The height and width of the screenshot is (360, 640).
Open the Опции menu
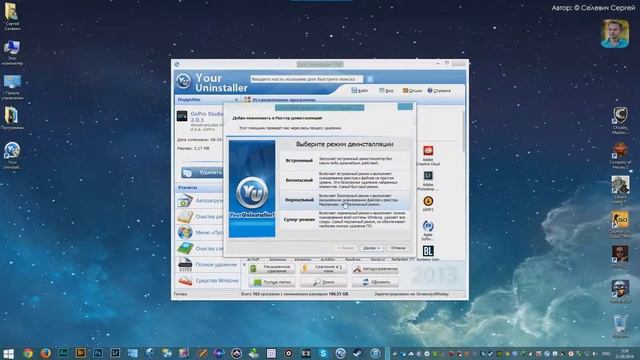[412, 91]
